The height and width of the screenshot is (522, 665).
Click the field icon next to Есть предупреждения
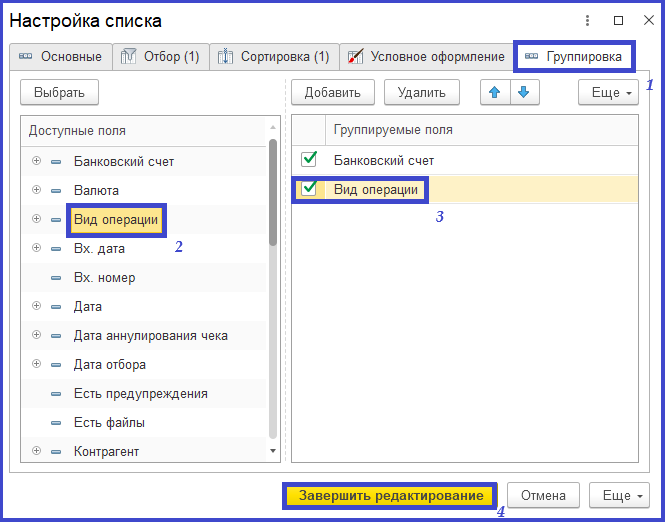coord(56,394)
